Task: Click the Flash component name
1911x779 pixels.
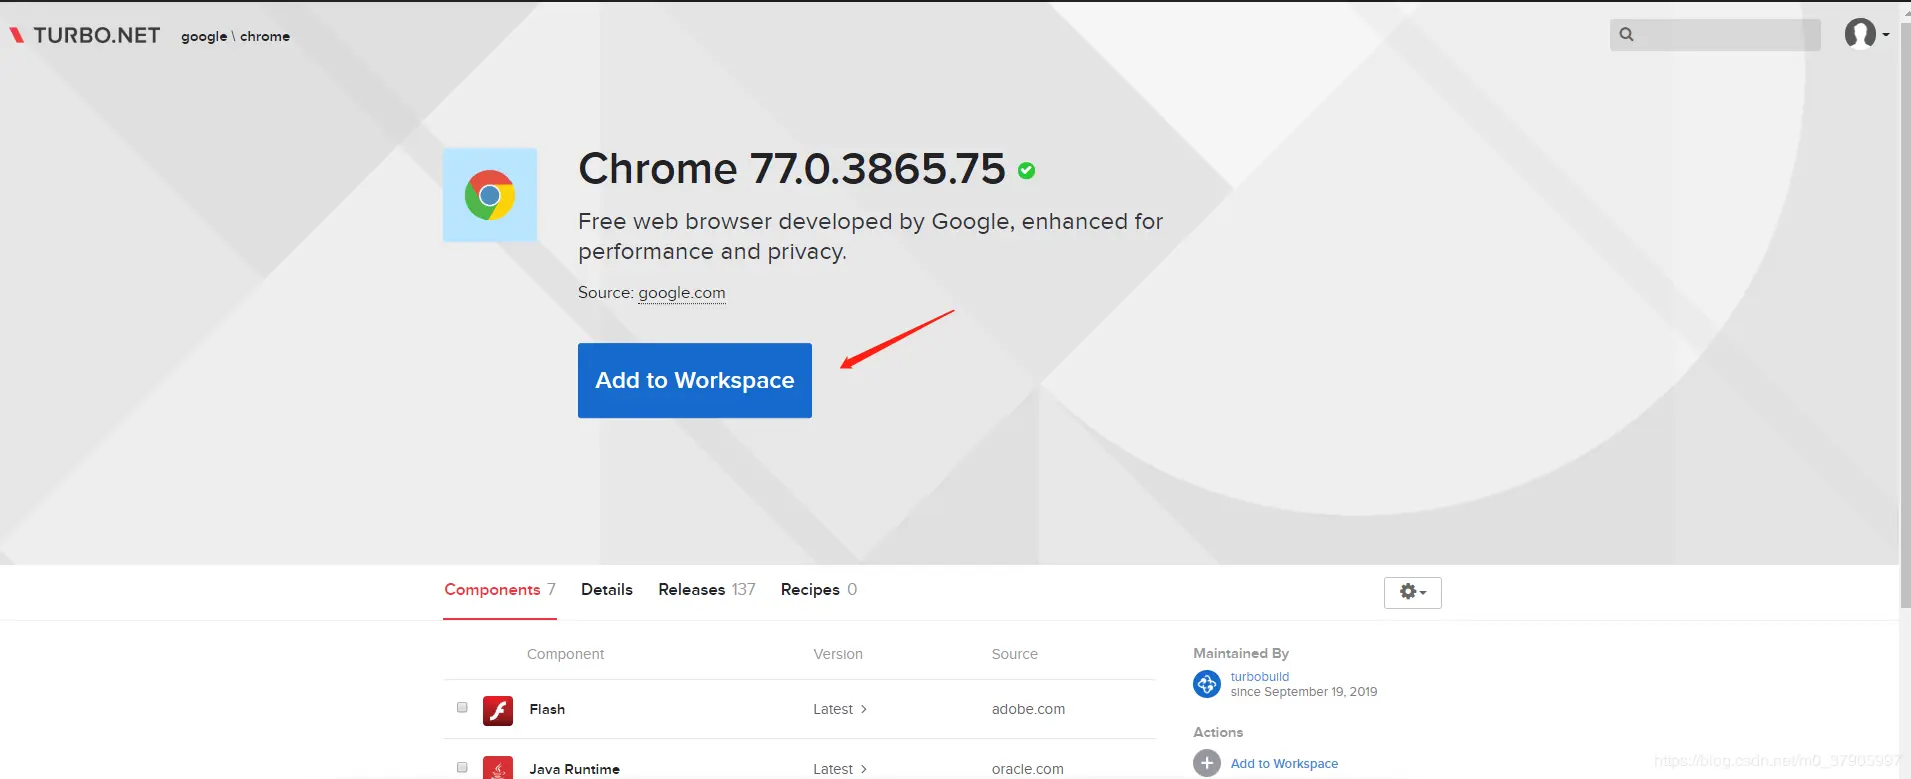Action: pyautogui.click(x=547, y=709)
